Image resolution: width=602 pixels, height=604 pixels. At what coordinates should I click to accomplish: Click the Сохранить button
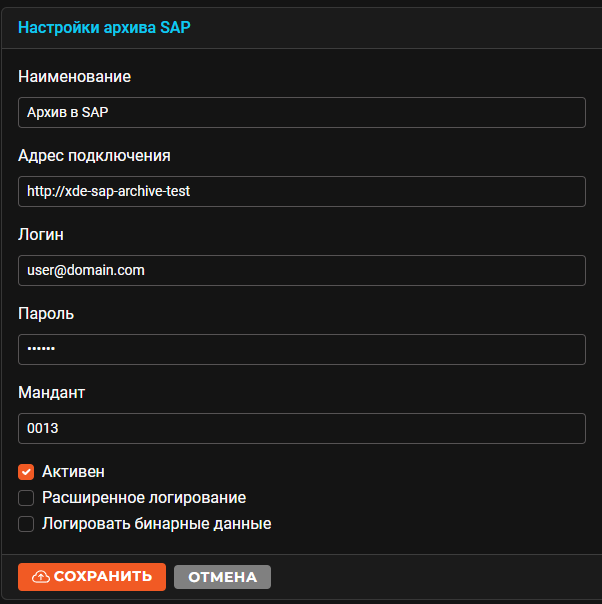pos(92,577)
